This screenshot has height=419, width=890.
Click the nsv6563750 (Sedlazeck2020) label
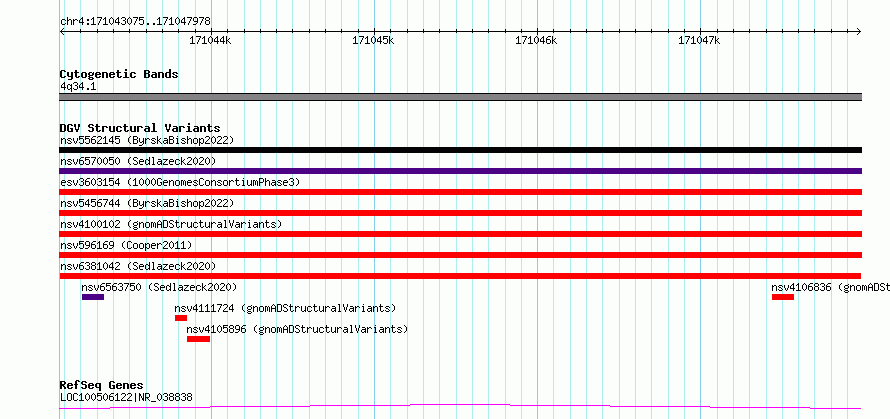coord(159,287)
